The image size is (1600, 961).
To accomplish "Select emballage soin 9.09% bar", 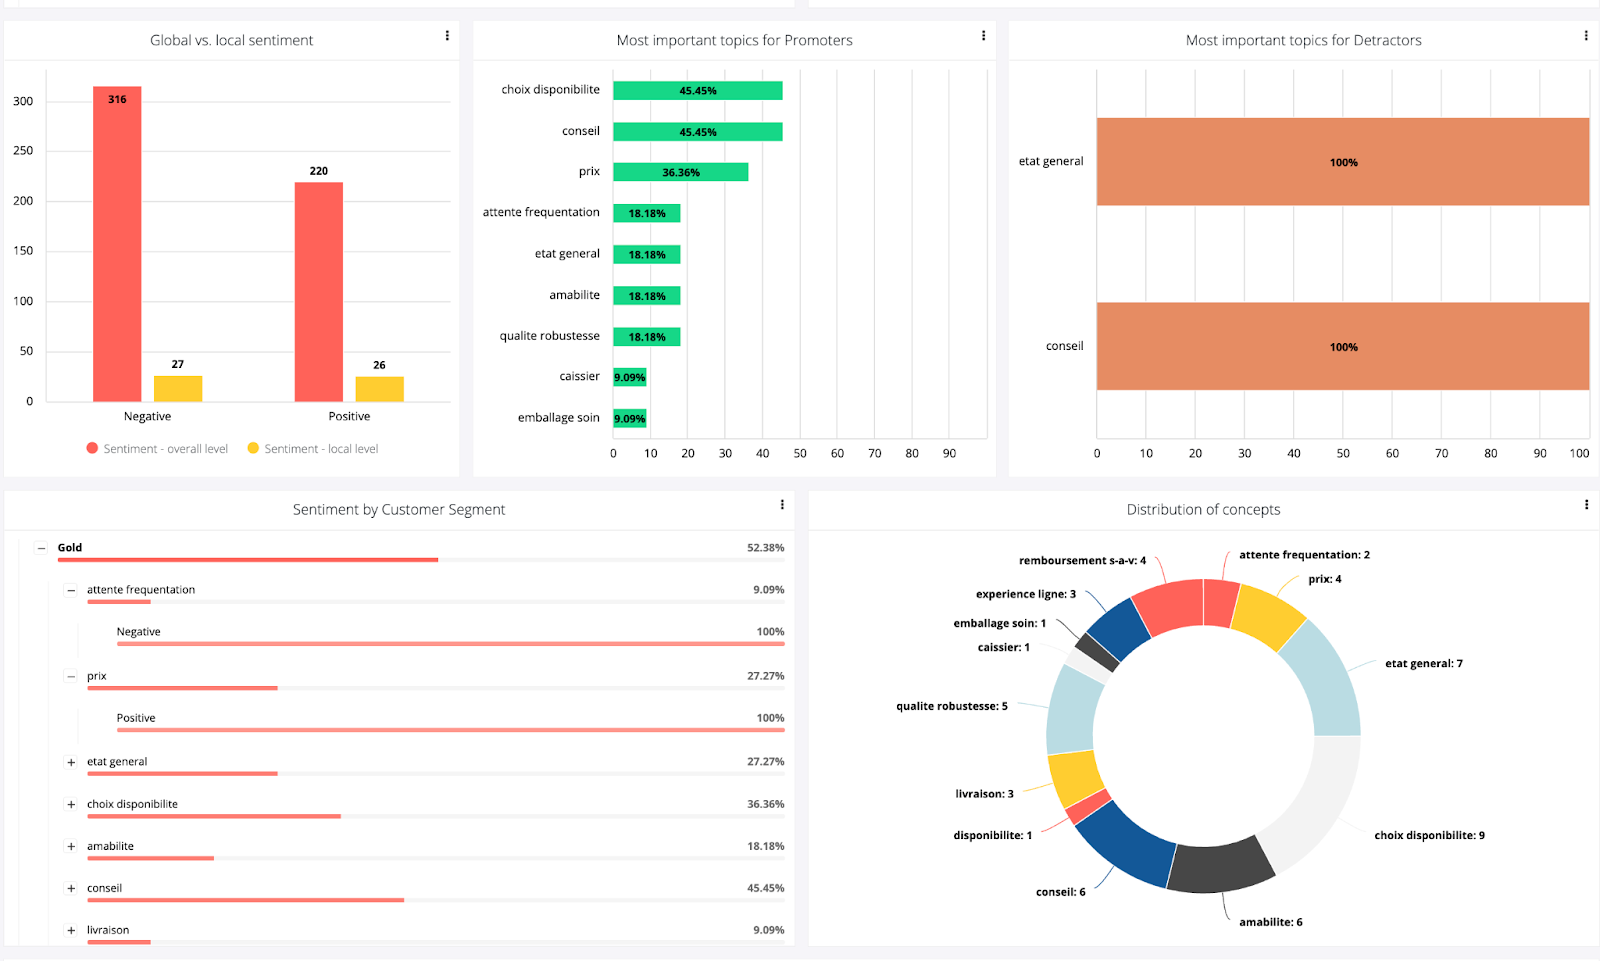I will click(x=630, y=418).
